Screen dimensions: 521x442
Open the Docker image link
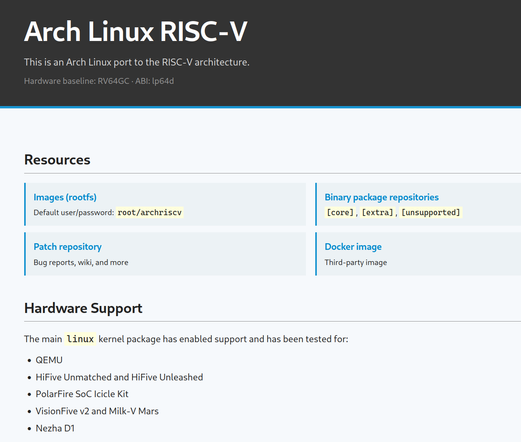(x=353, y=247)
